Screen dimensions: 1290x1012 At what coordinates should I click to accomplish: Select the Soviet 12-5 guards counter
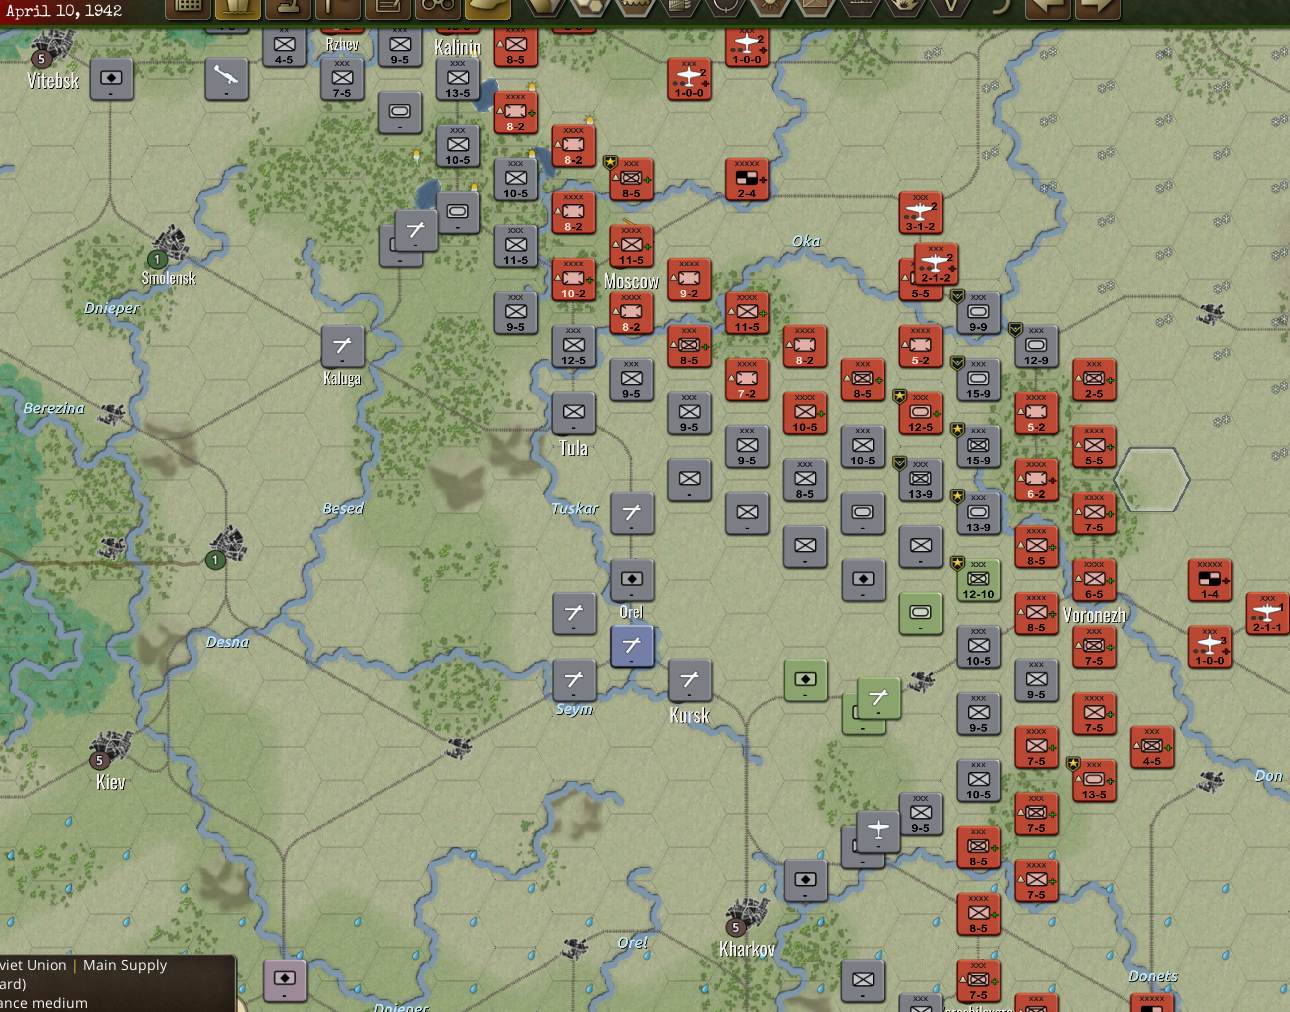coord(920,413)
